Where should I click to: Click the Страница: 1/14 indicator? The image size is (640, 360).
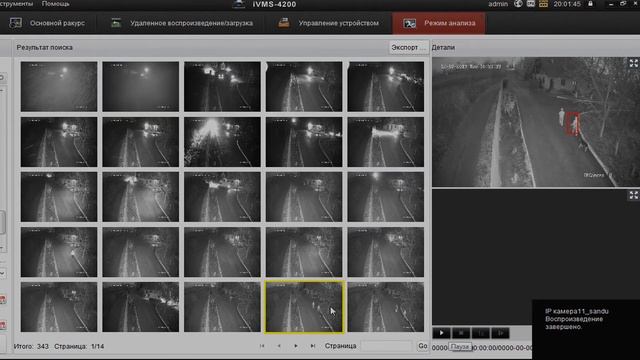[x=79, y=346]
